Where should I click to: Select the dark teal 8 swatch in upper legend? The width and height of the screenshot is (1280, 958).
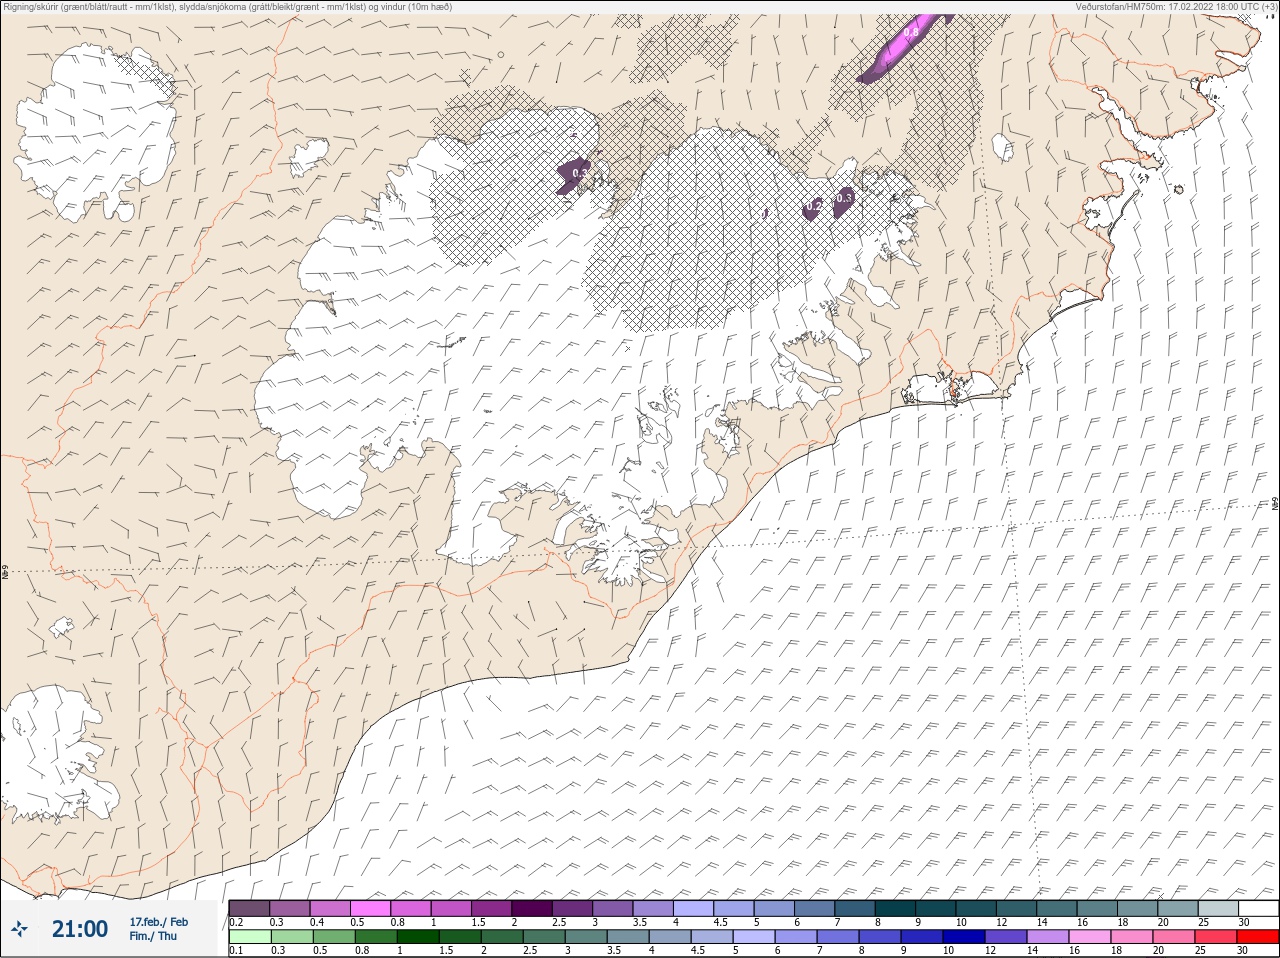895,908
